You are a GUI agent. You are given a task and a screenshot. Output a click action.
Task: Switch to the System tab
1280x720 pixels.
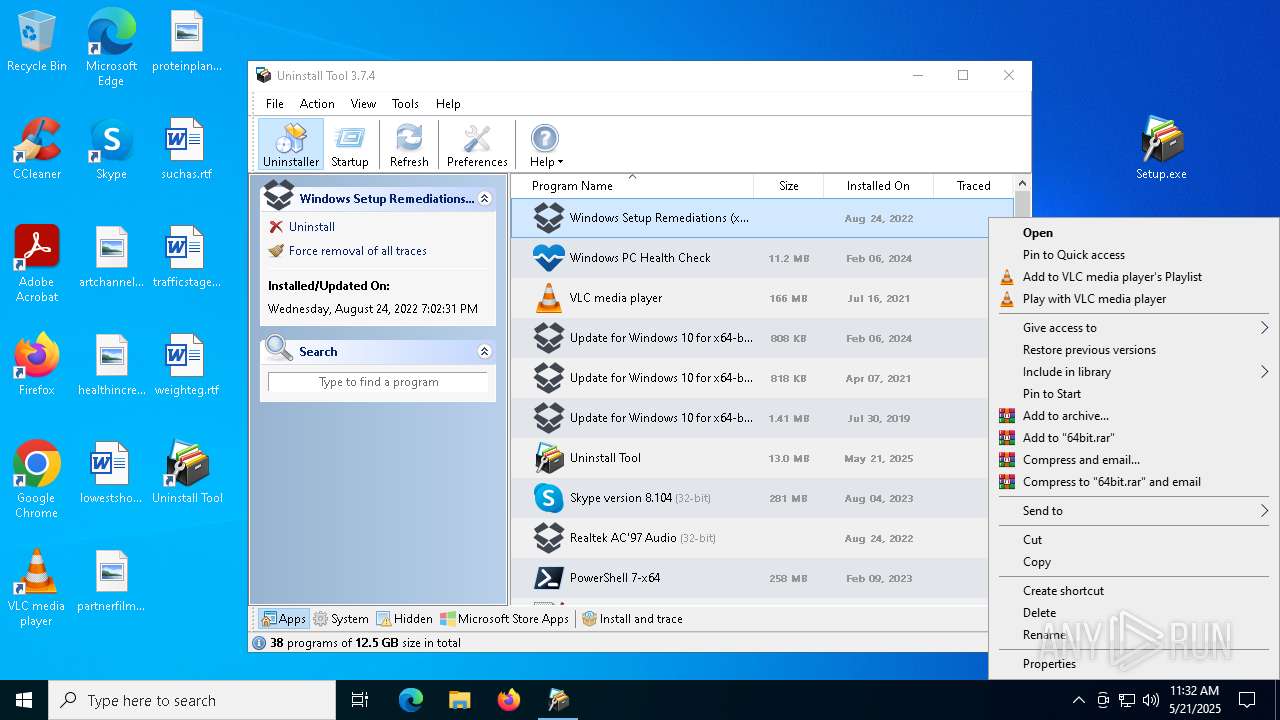[341, 619]
